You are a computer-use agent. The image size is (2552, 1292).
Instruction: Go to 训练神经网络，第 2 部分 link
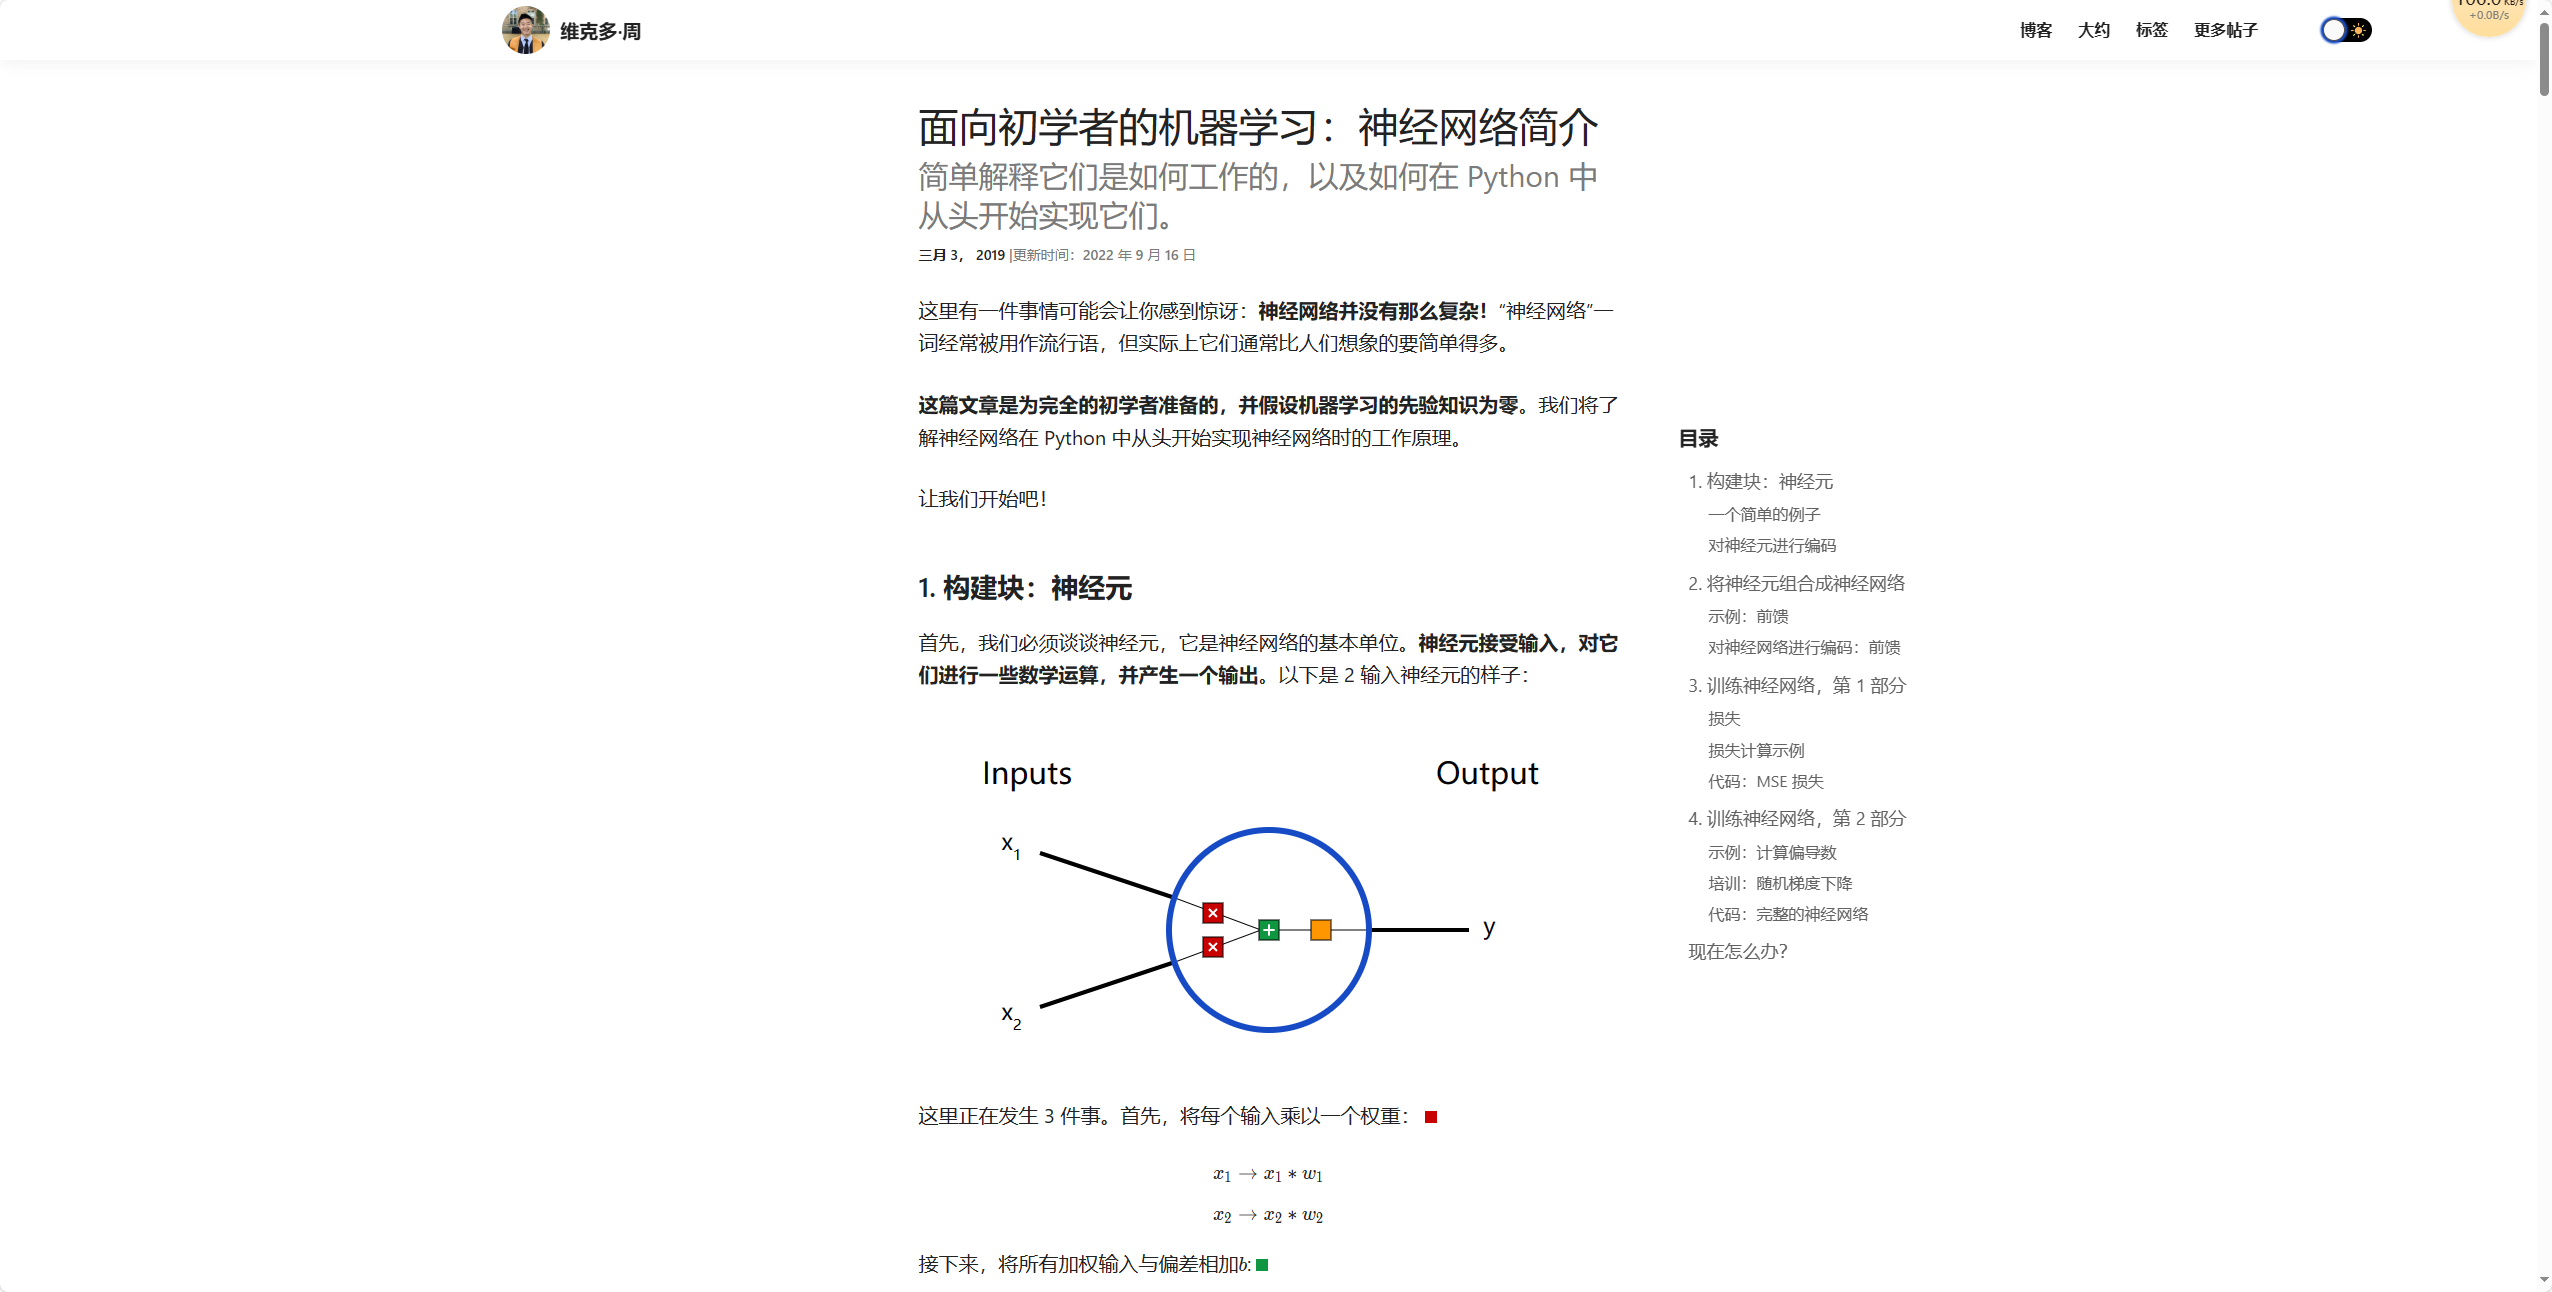pos(1805,819)
